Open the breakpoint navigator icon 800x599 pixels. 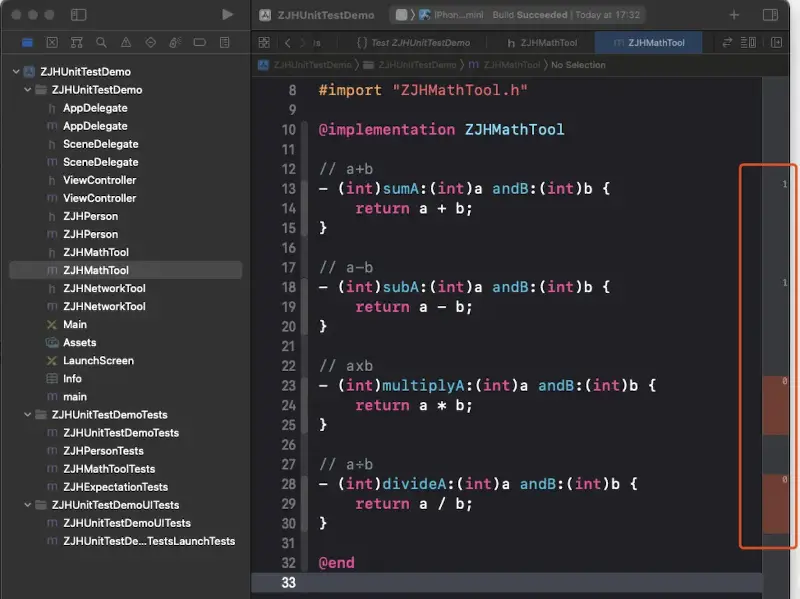click(200, 42)
